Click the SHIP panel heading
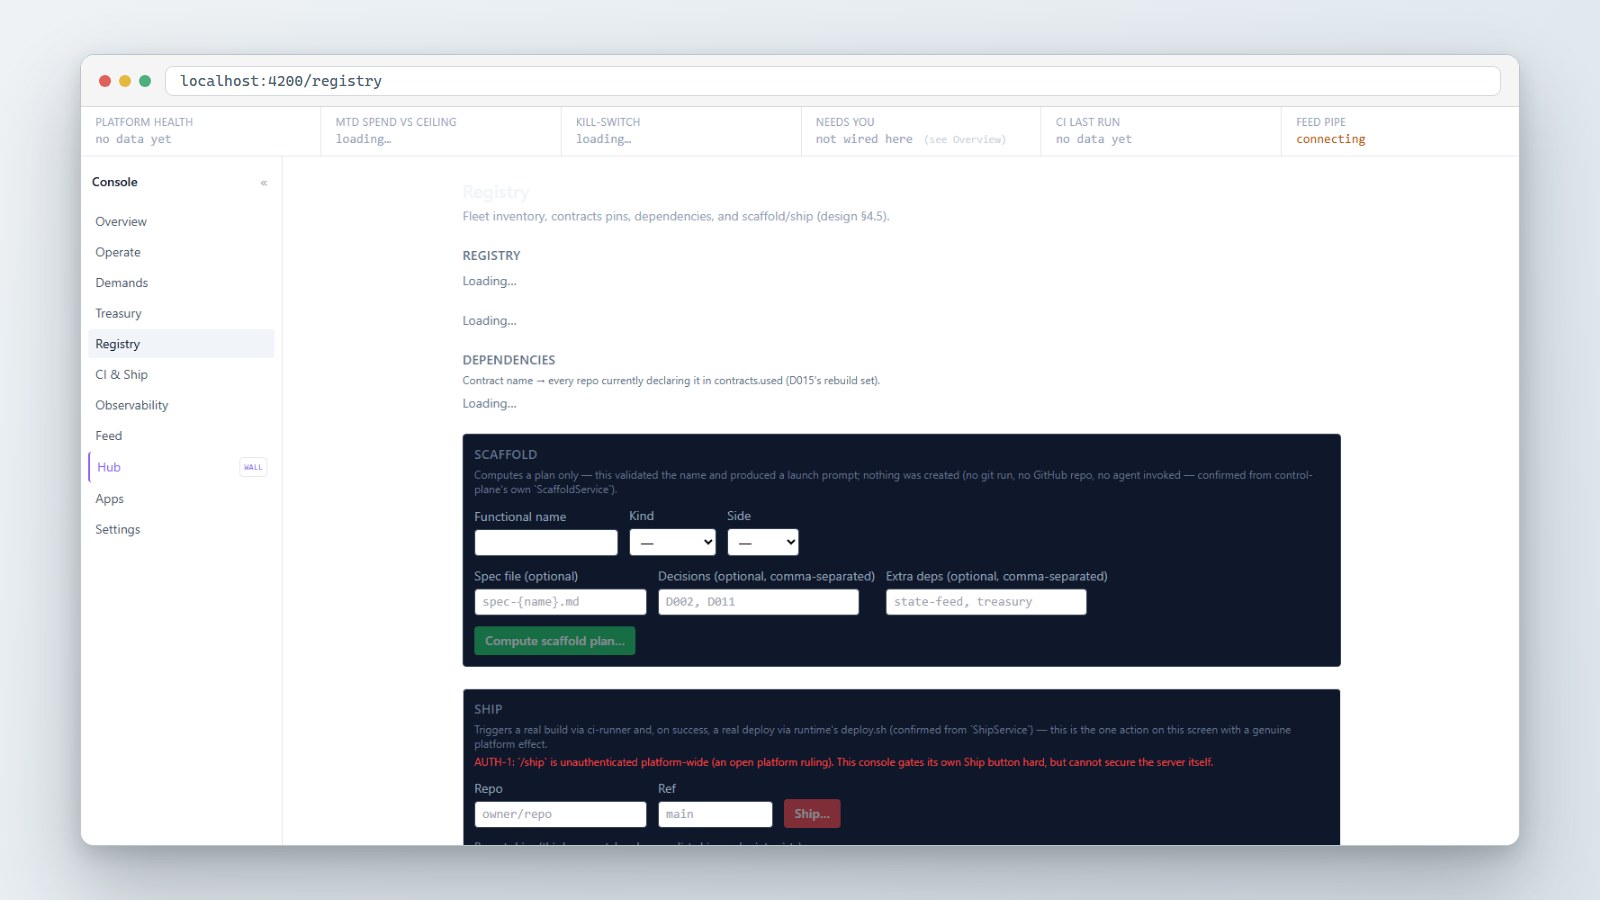 click(488, 710)
